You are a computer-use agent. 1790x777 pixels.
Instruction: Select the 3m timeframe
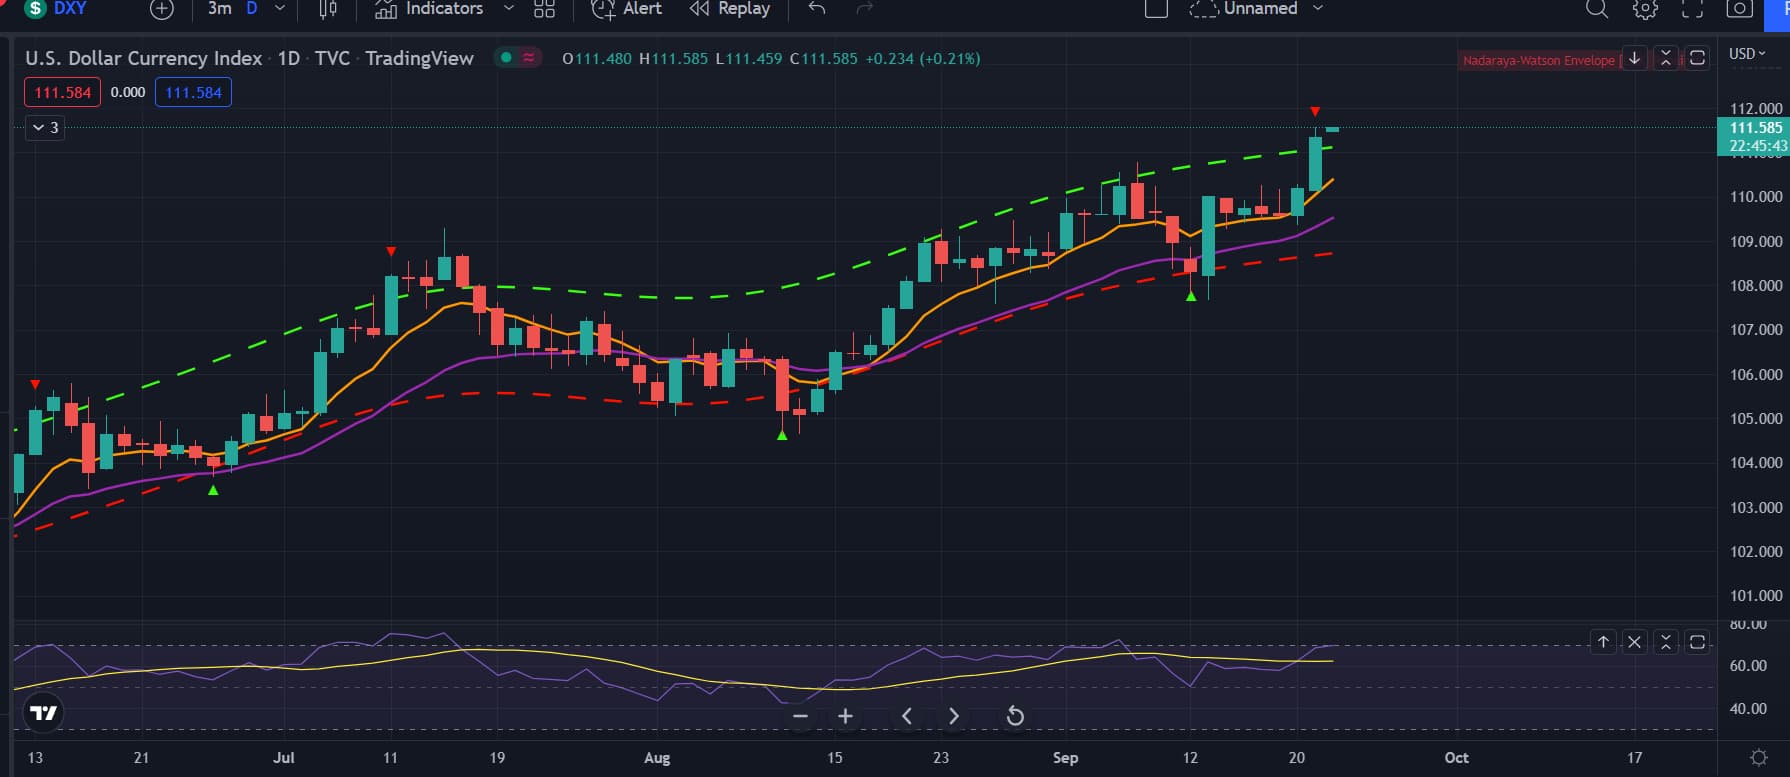click(x=219, y=9)
